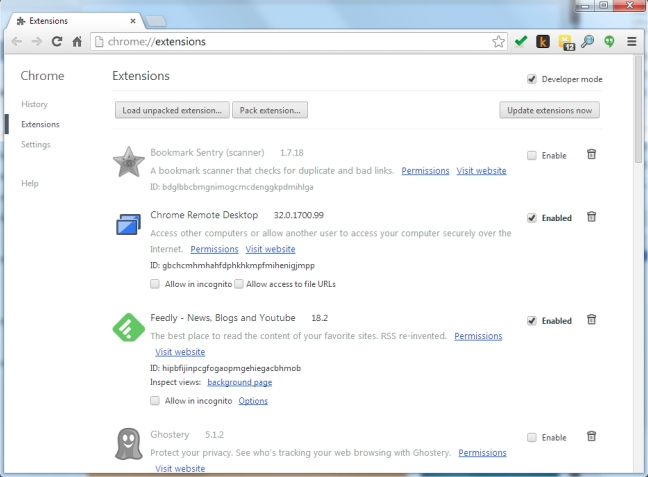648x477 pixels.
Task: Click Load unpacked extension button
Action: pyautogui.click(x=172, y=110)
